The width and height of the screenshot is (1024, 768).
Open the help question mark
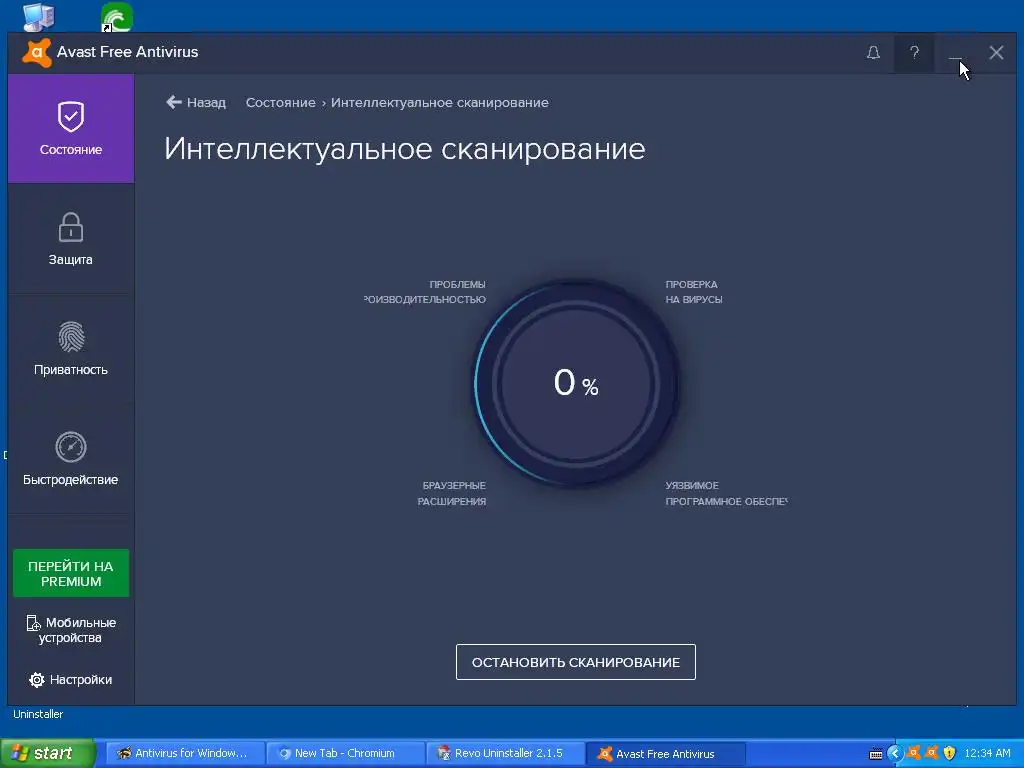coord(914,53)
